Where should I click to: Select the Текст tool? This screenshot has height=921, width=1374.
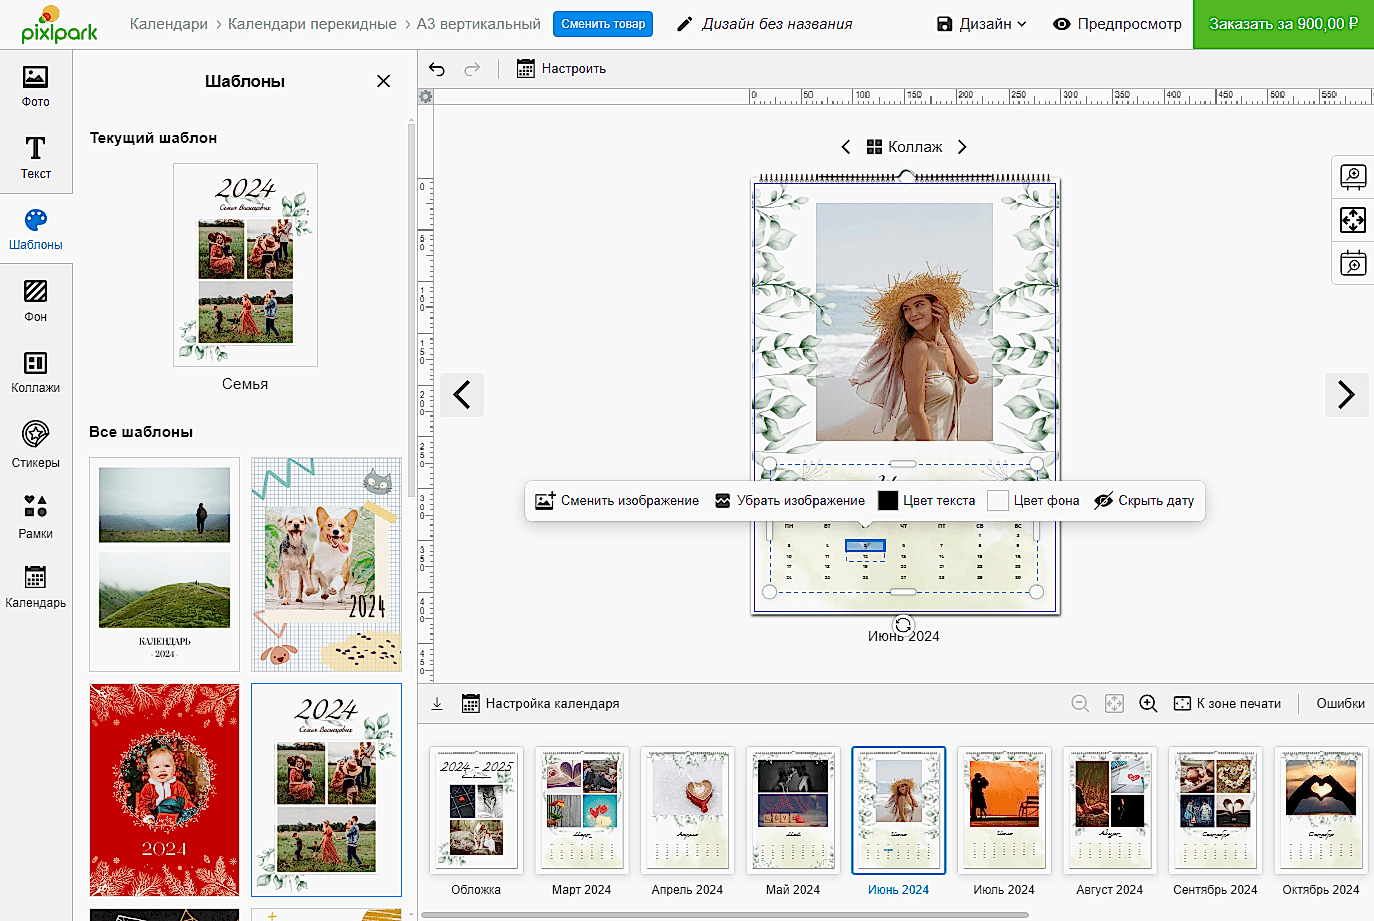point(35,157)
